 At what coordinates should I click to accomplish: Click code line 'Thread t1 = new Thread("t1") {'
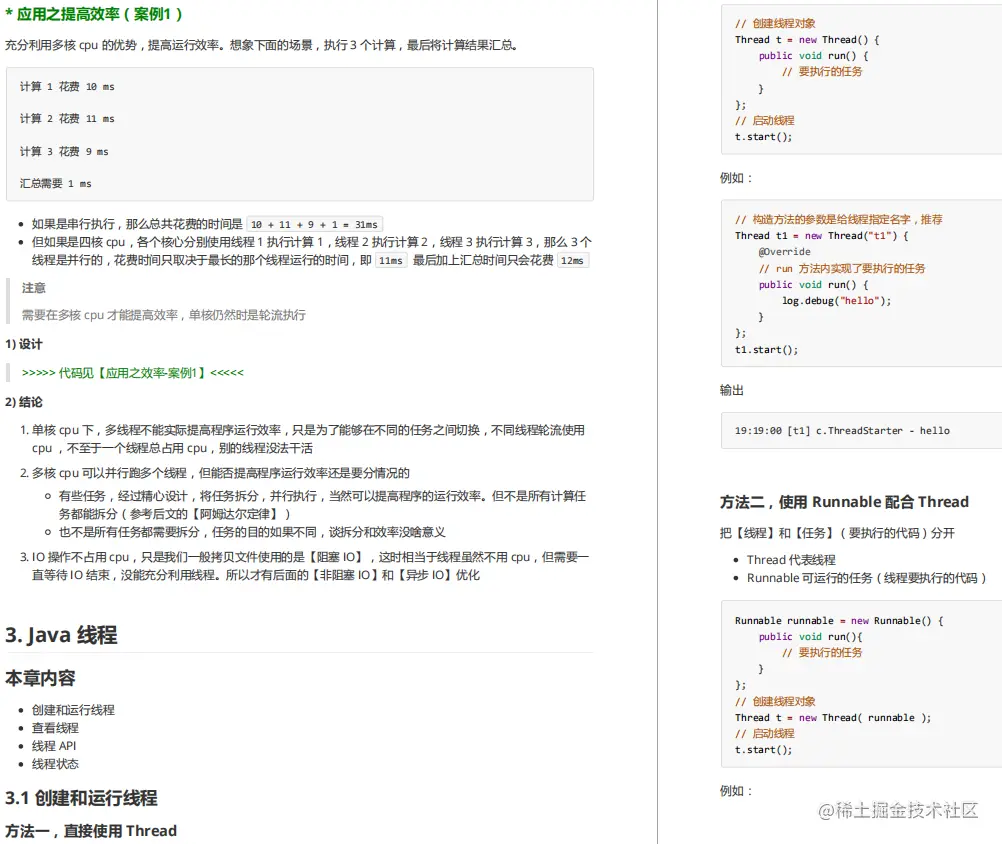pos(822,236)
